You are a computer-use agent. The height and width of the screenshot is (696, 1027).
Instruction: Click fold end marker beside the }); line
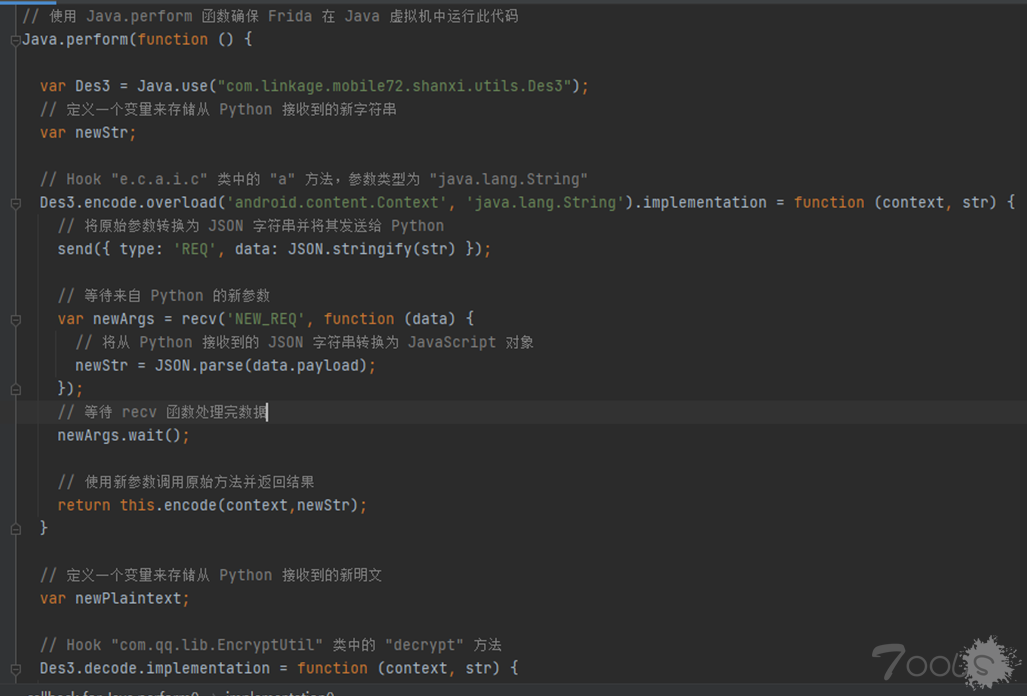click(15, 389)
